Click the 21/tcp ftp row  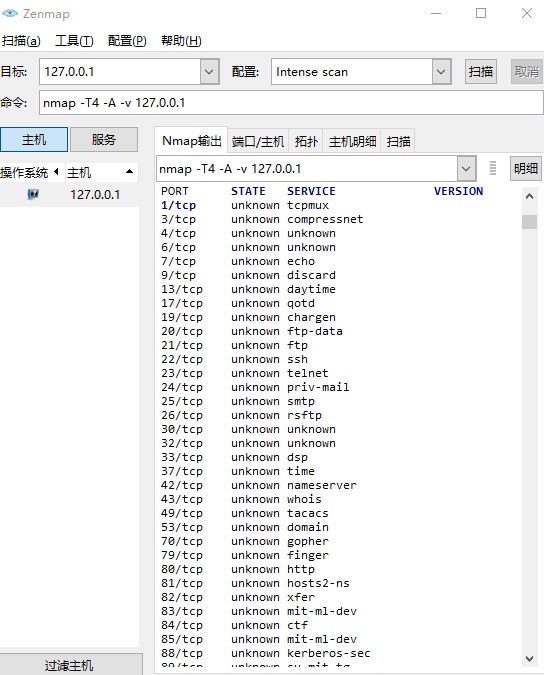point(235,345)
